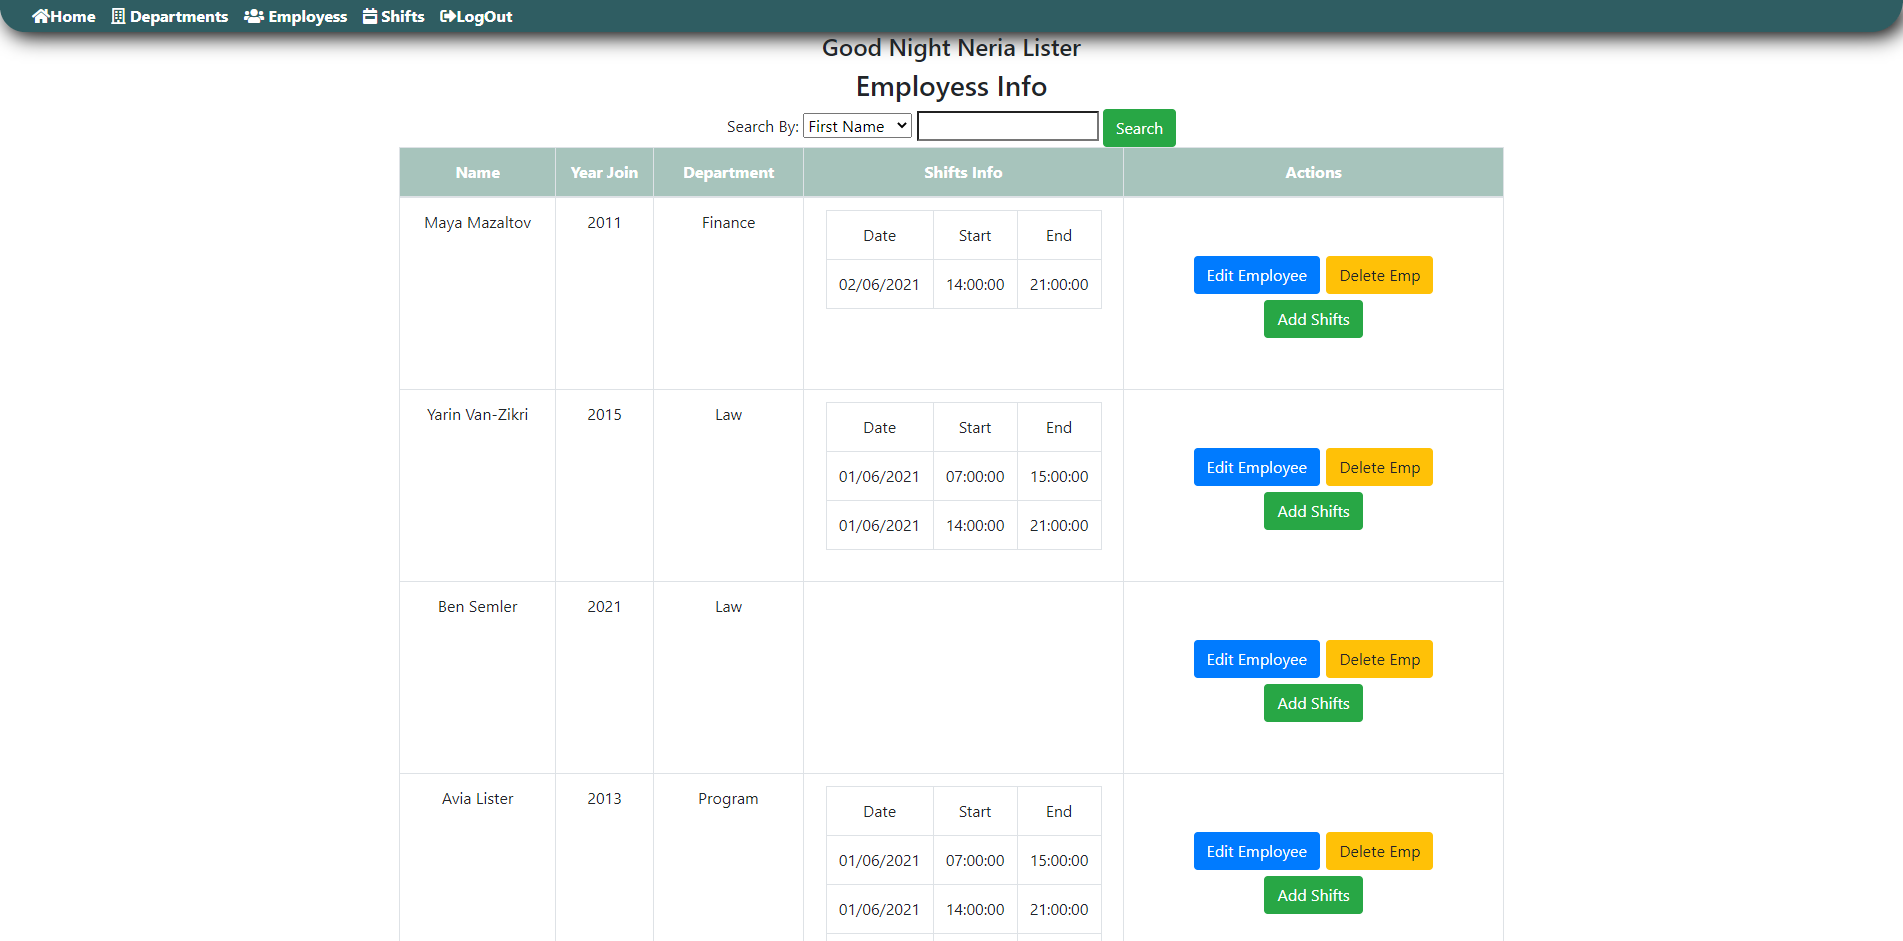Click the green Search button
Screen dimensions: 1903x941
coord(1139,128)
